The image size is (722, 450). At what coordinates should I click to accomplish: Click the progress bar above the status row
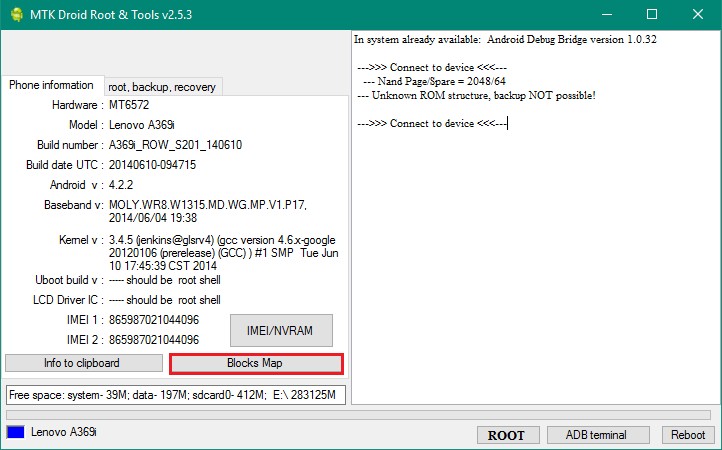tap(360, 414)
